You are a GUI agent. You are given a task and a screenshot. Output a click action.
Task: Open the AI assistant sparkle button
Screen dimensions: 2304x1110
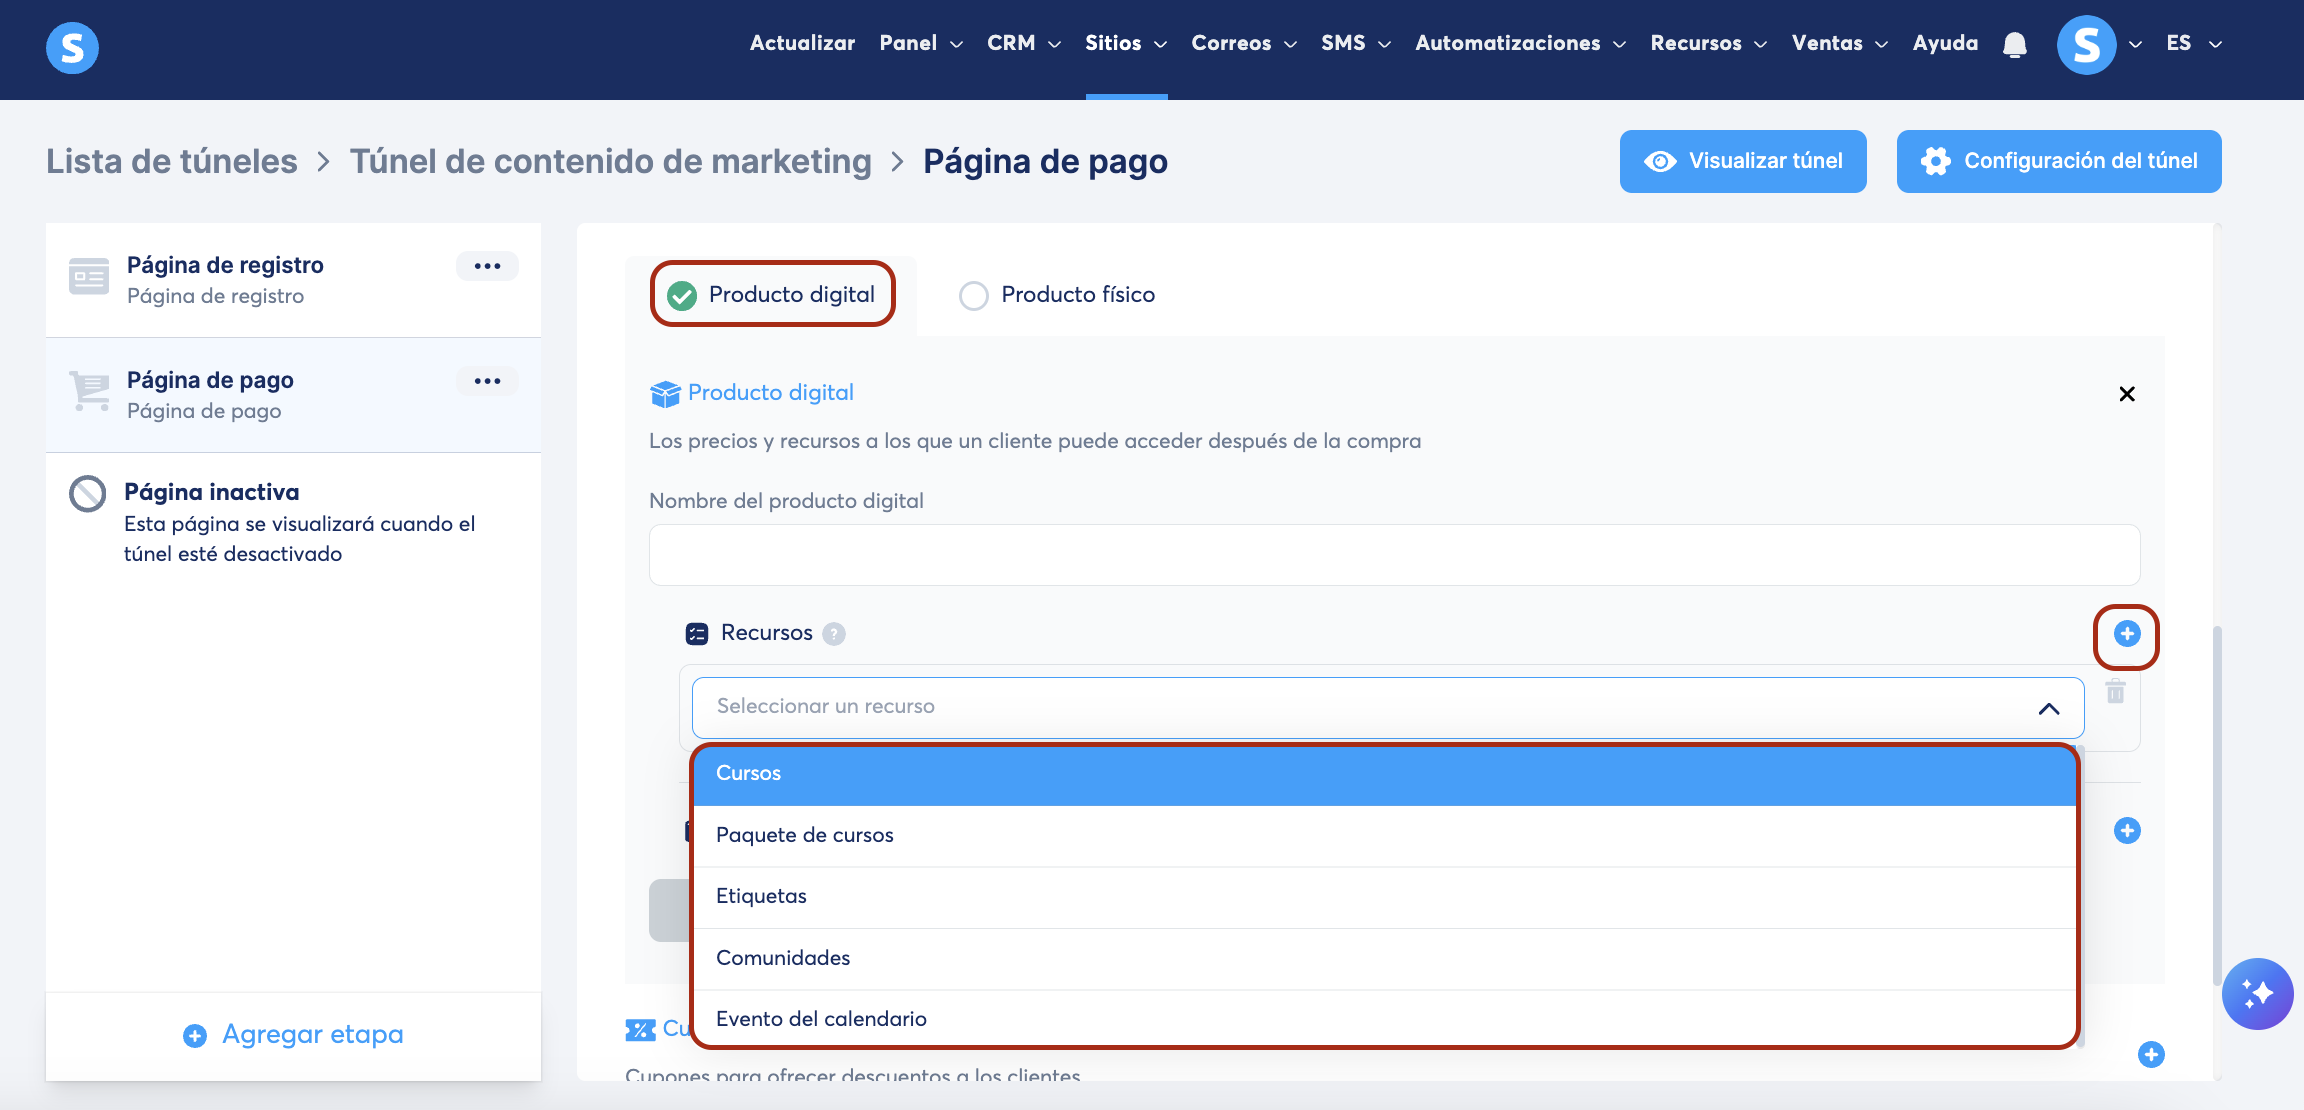point(2257,993)
